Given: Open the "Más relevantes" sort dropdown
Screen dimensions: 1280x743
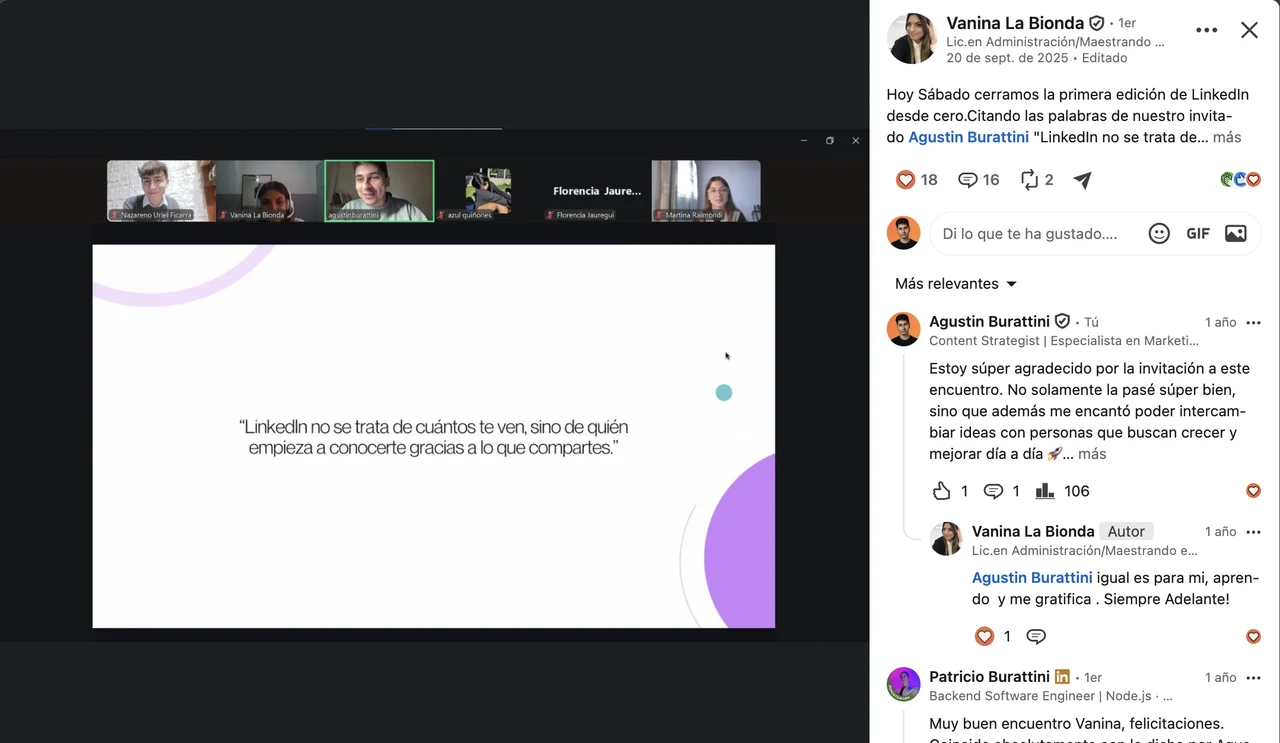Looking at the screenshot, I should point(956,284).
